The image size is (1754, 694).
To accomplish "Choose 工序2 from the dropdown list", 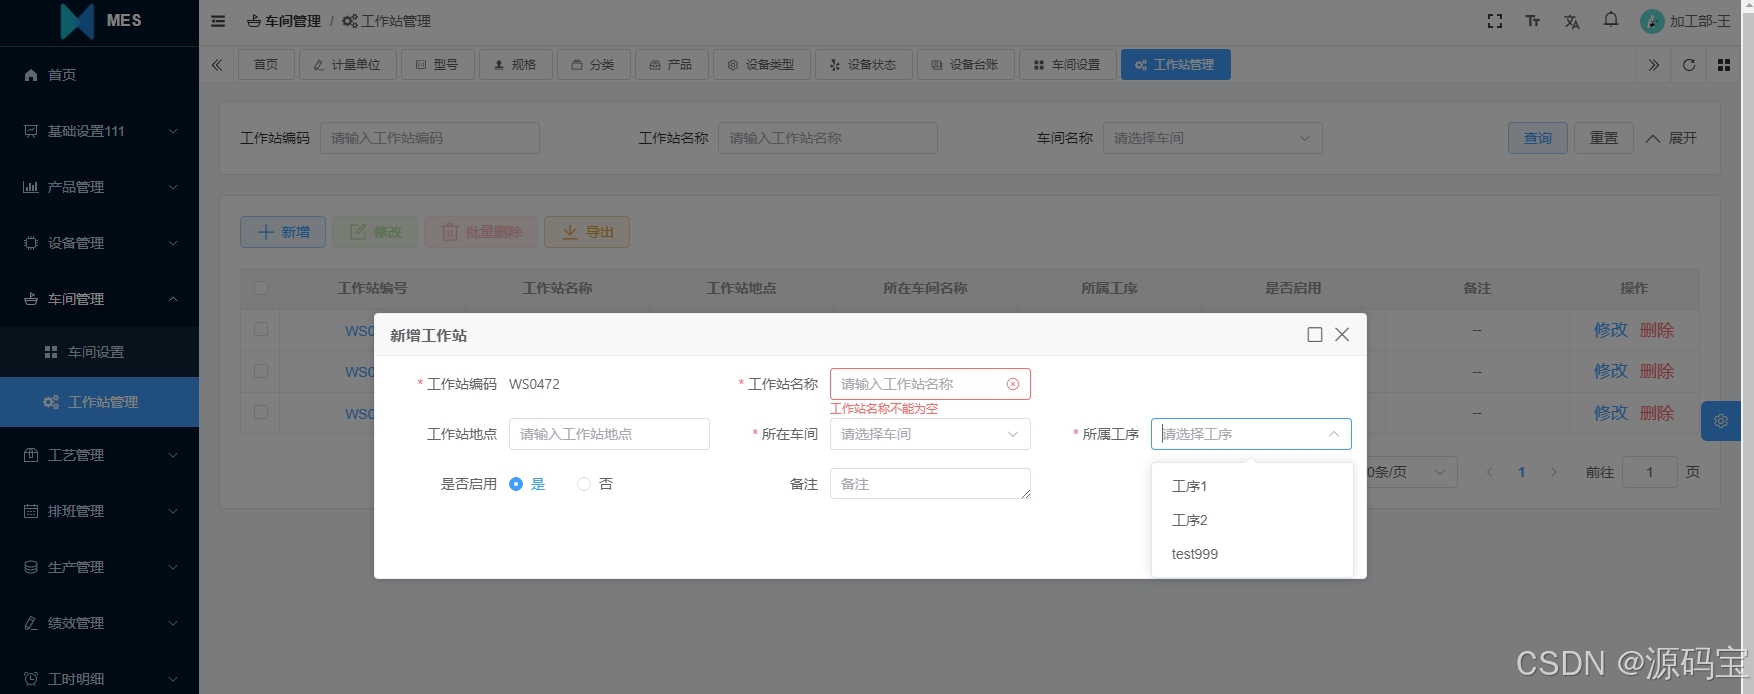I will (1252, 520).
